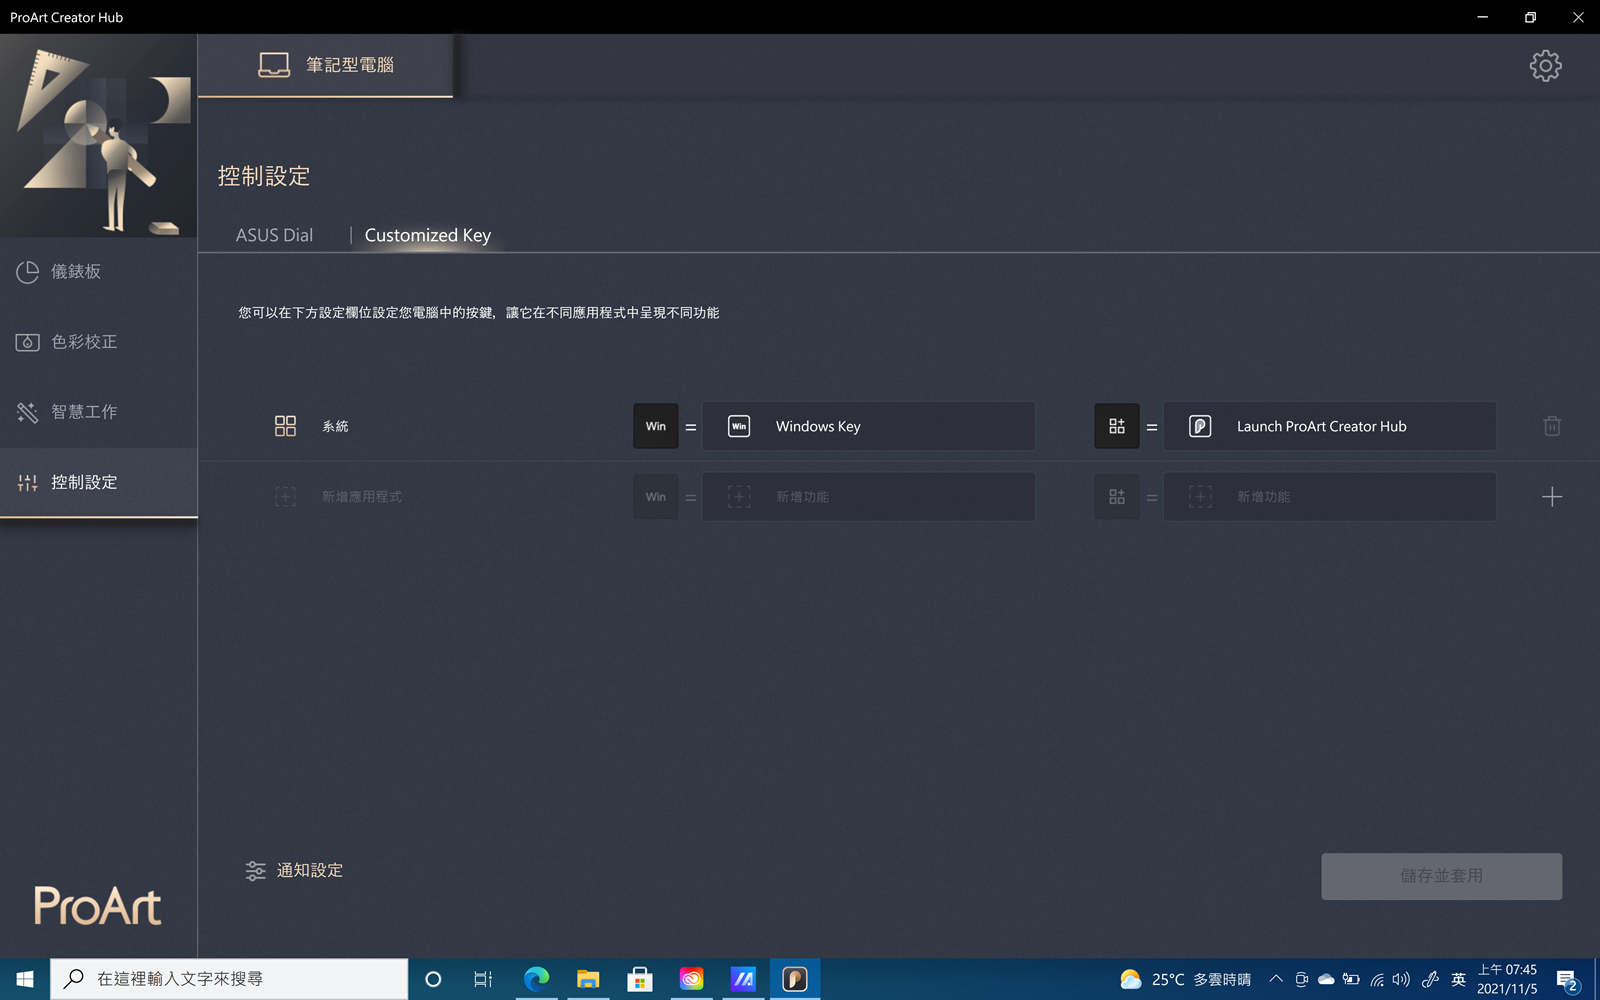Switch to the ASUS Dial tab
The width and height of the screenshot is (1600, 1000).
pyautogui.click(x=274, y=235)
